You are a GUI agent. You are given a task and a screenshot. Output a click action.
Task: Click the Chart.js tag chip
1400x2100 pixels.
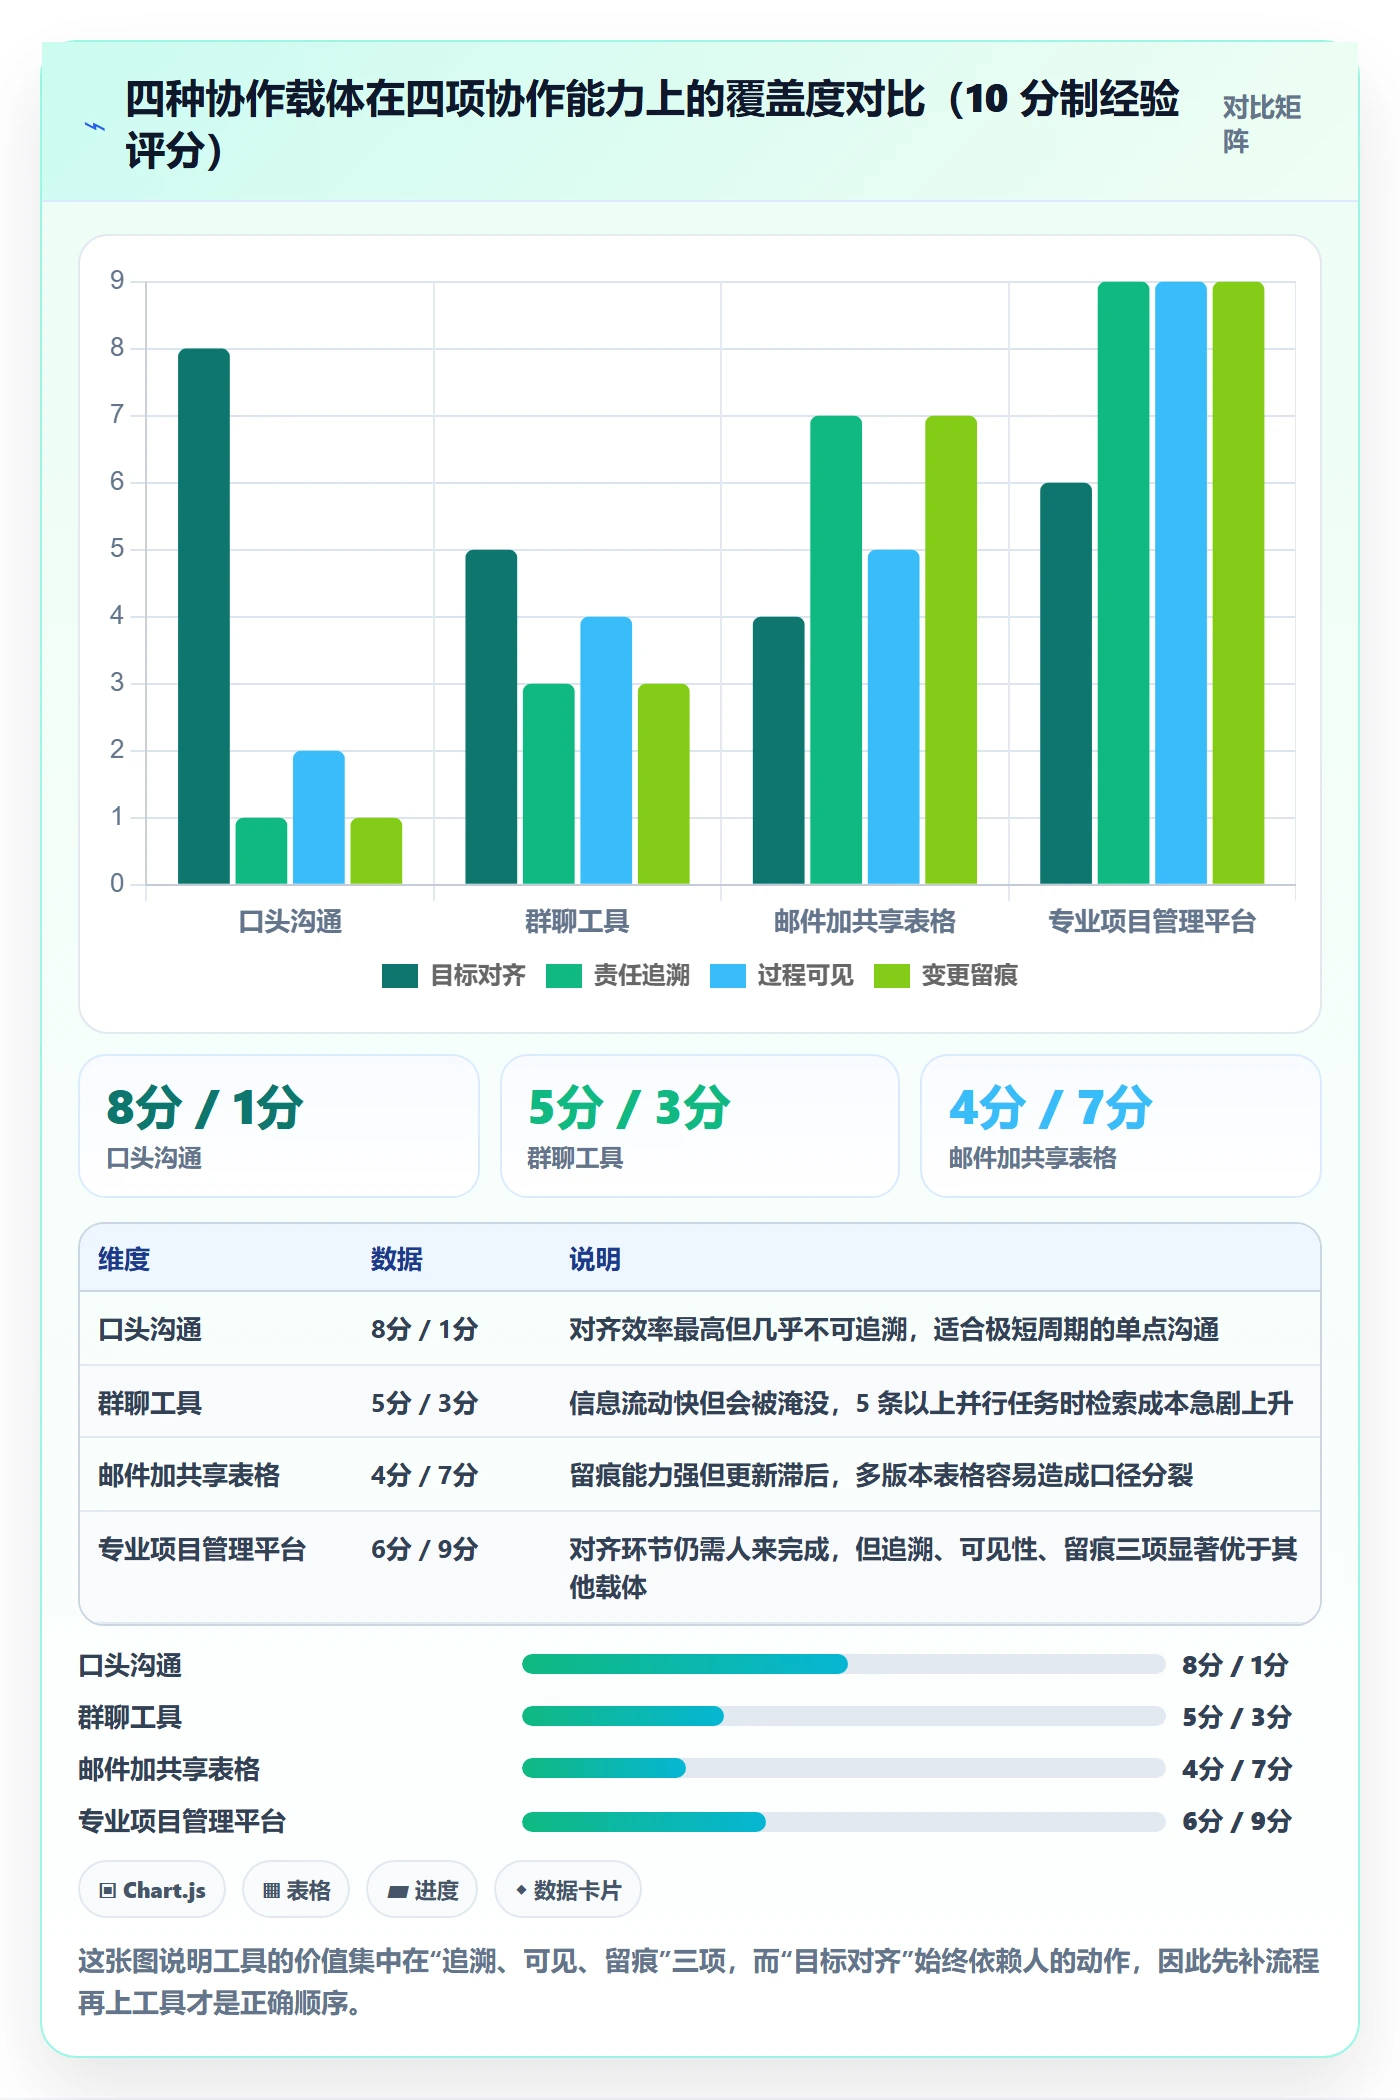pos(152,1890)
